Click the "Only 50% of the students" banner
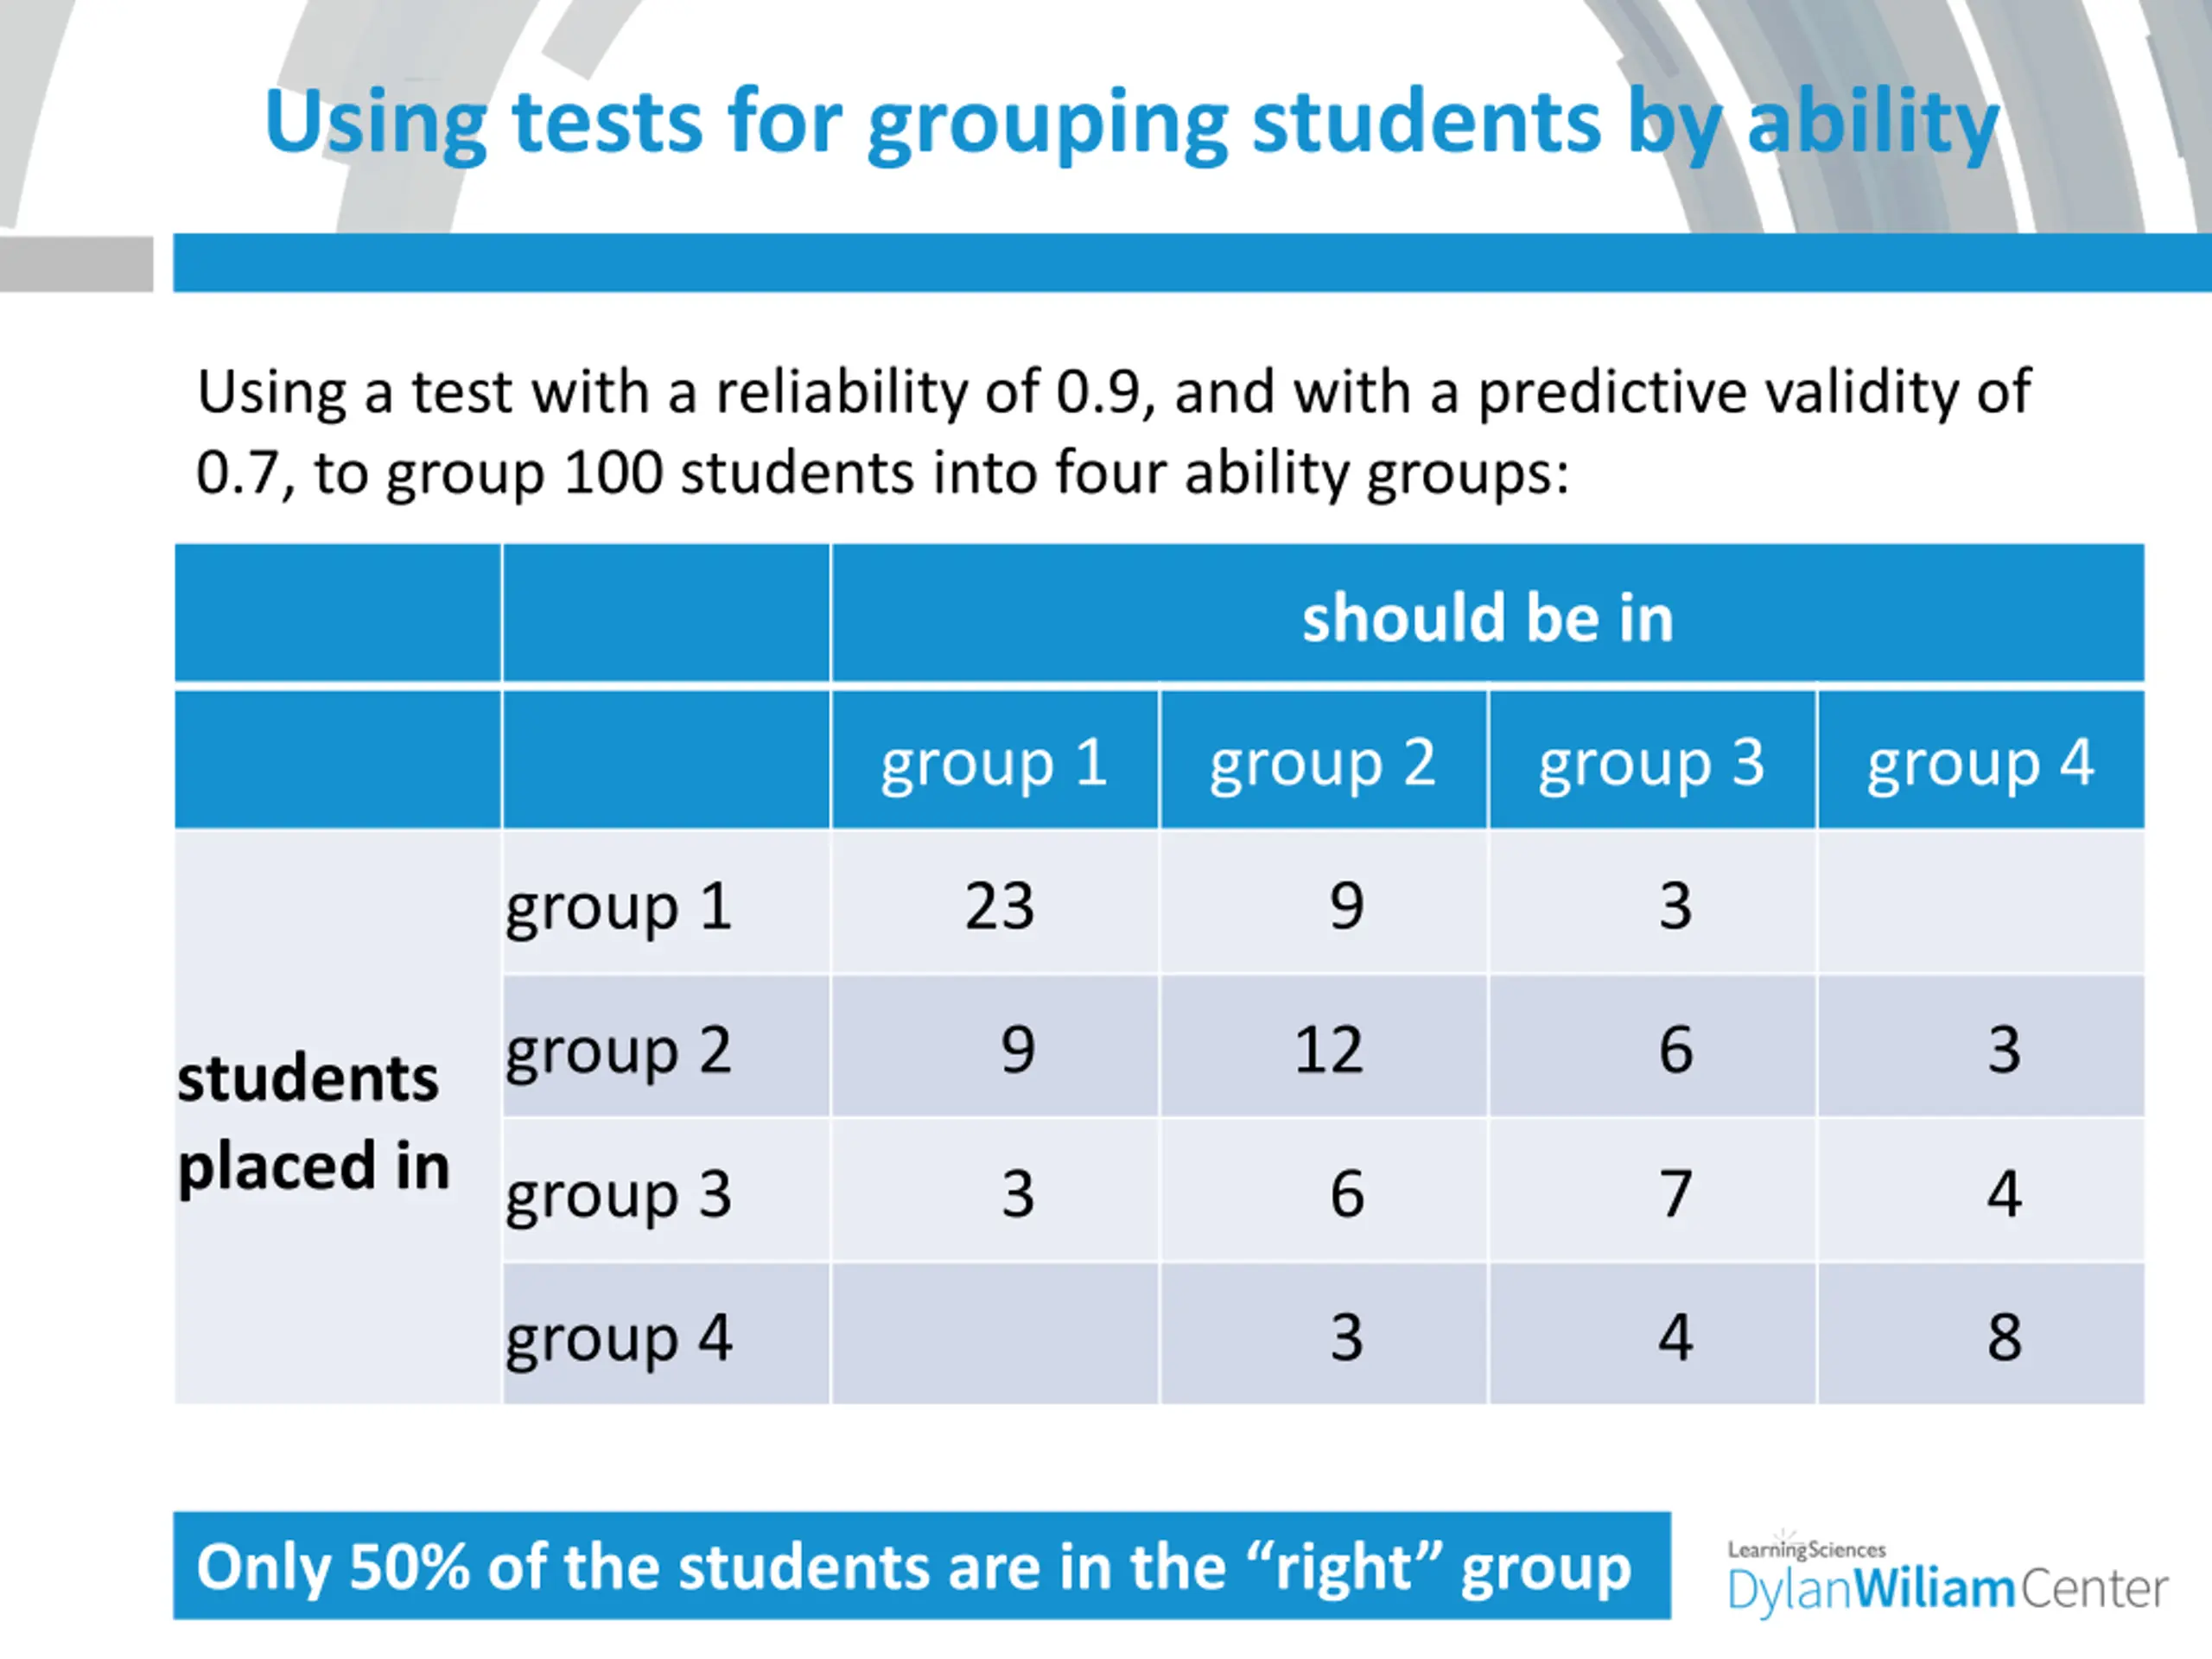 point(920,1566)
